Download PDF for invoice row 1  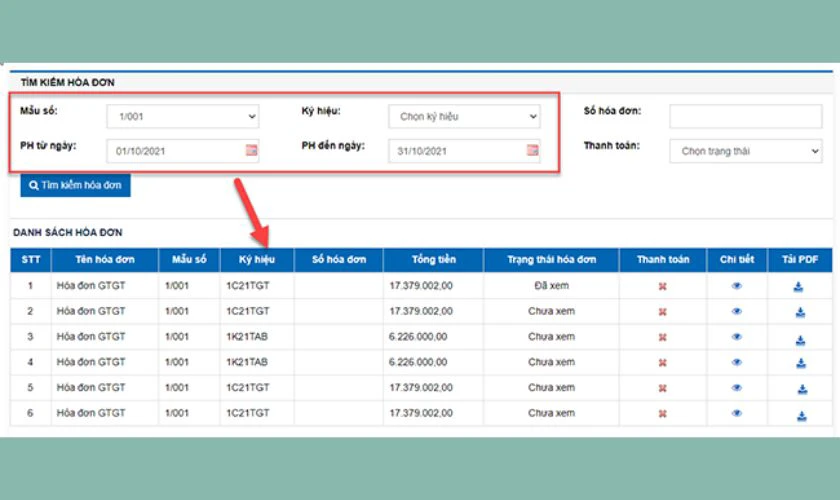point(799,286)
